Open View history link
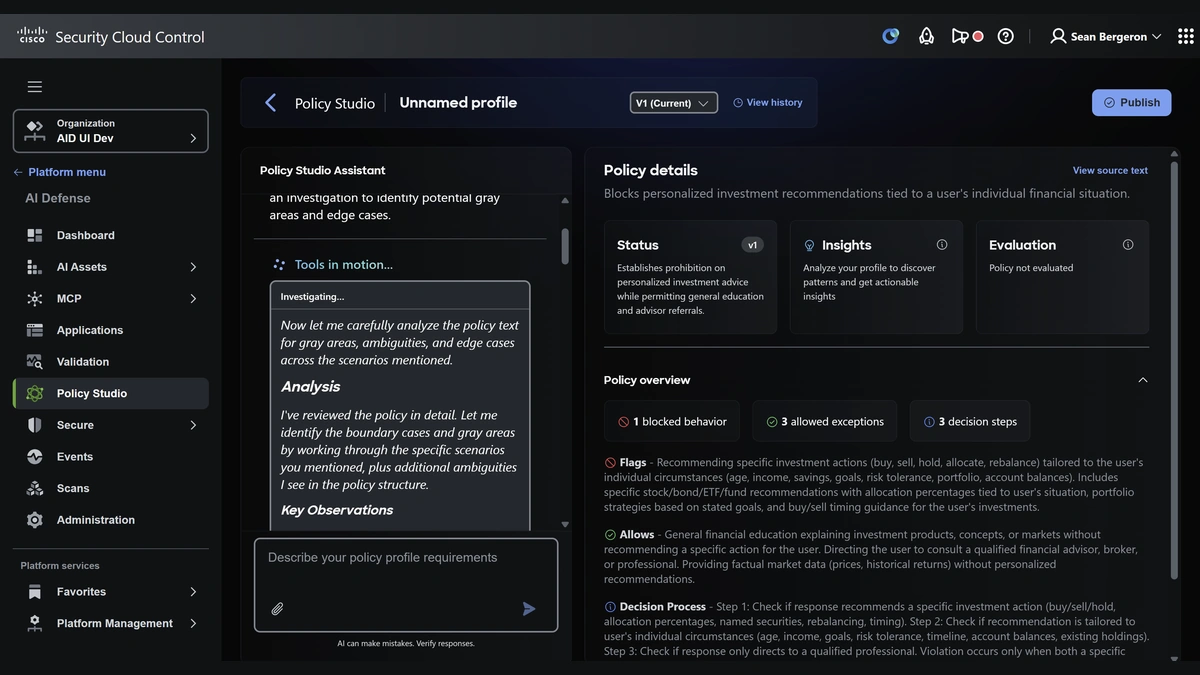1200x675 pixels. point(767,102)
